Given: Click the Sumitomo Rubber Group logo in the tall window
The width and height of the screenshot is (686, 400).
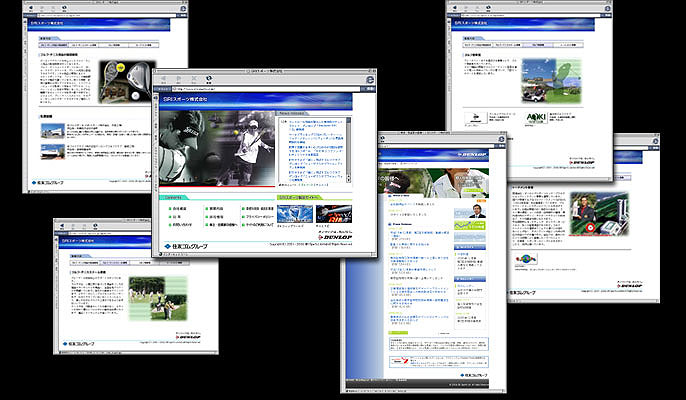Looking at the screenshot, I should (473, 375).
